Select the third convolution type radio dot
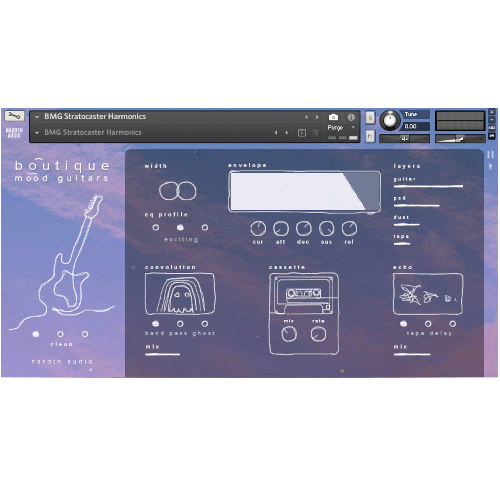The height and width of the screenshot is (500, 500). pos(205,324)
